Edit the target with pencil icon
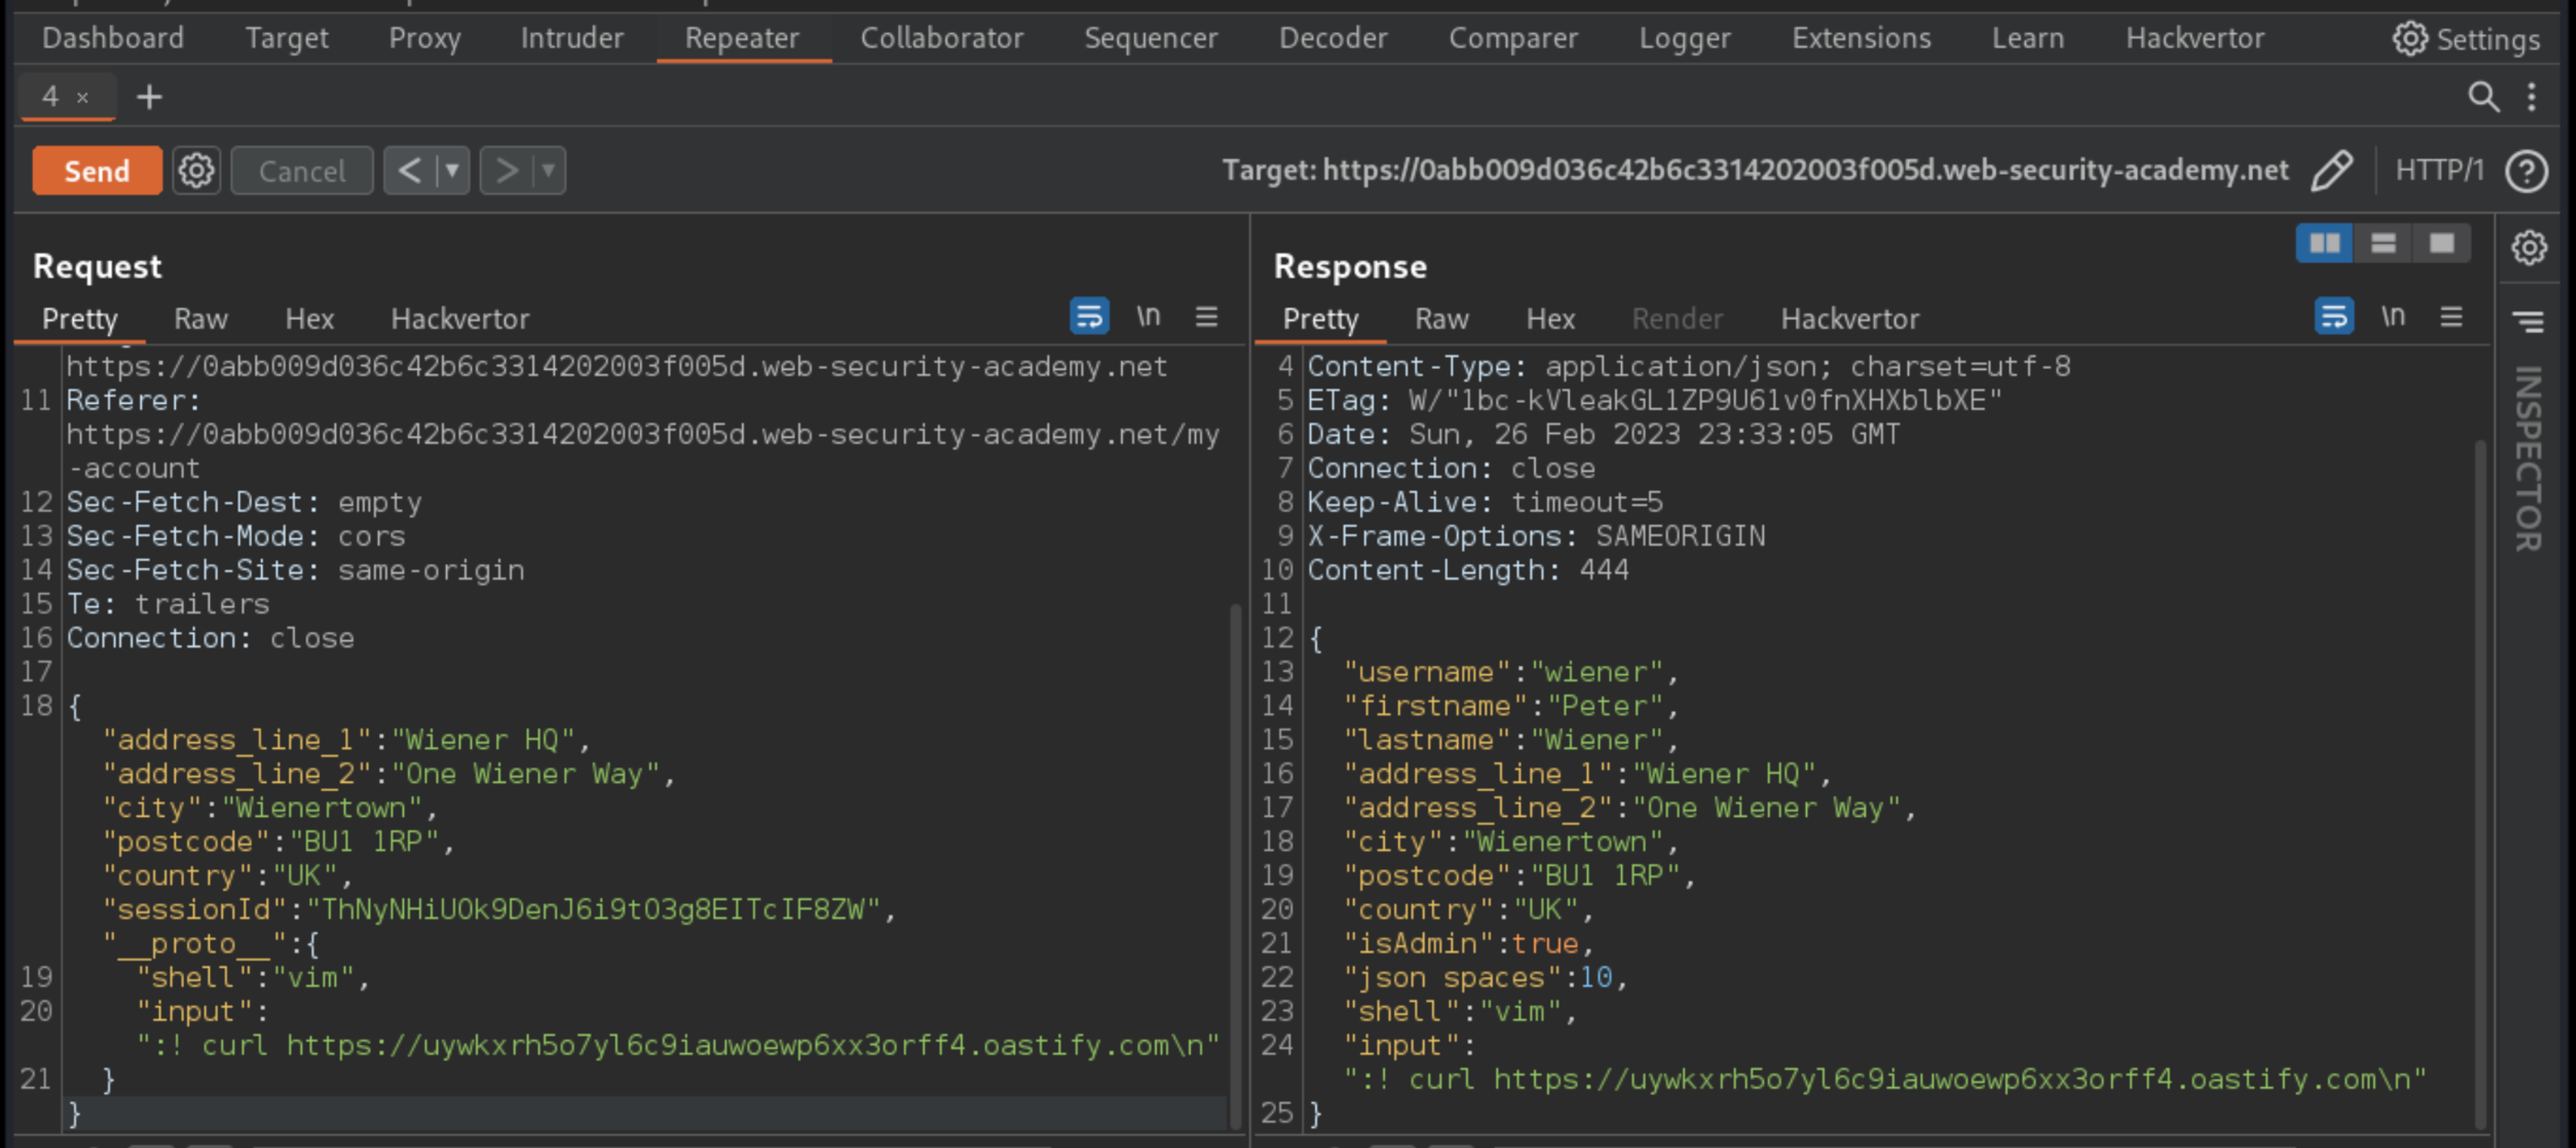 point(2331,171)
